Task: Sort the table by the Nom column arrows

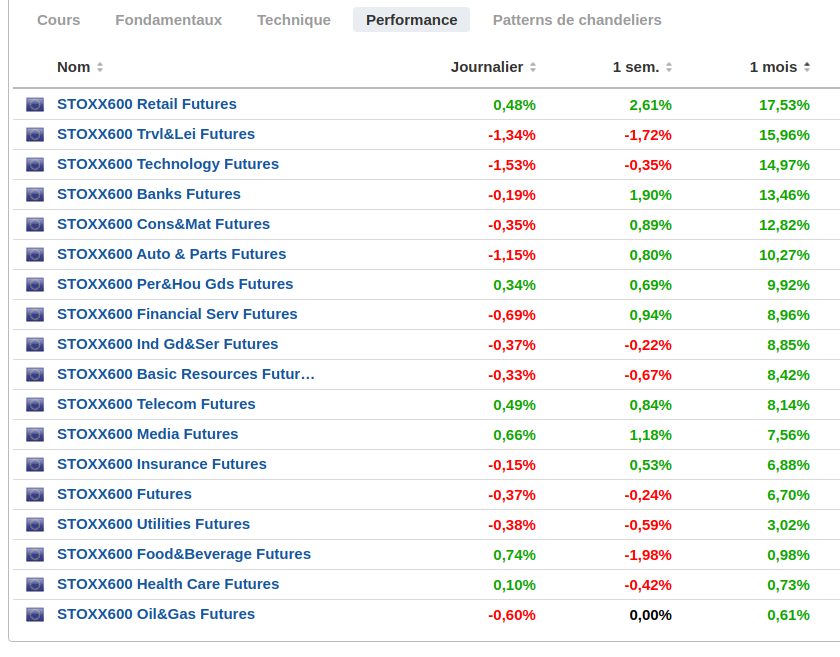Action: [100, 67]
